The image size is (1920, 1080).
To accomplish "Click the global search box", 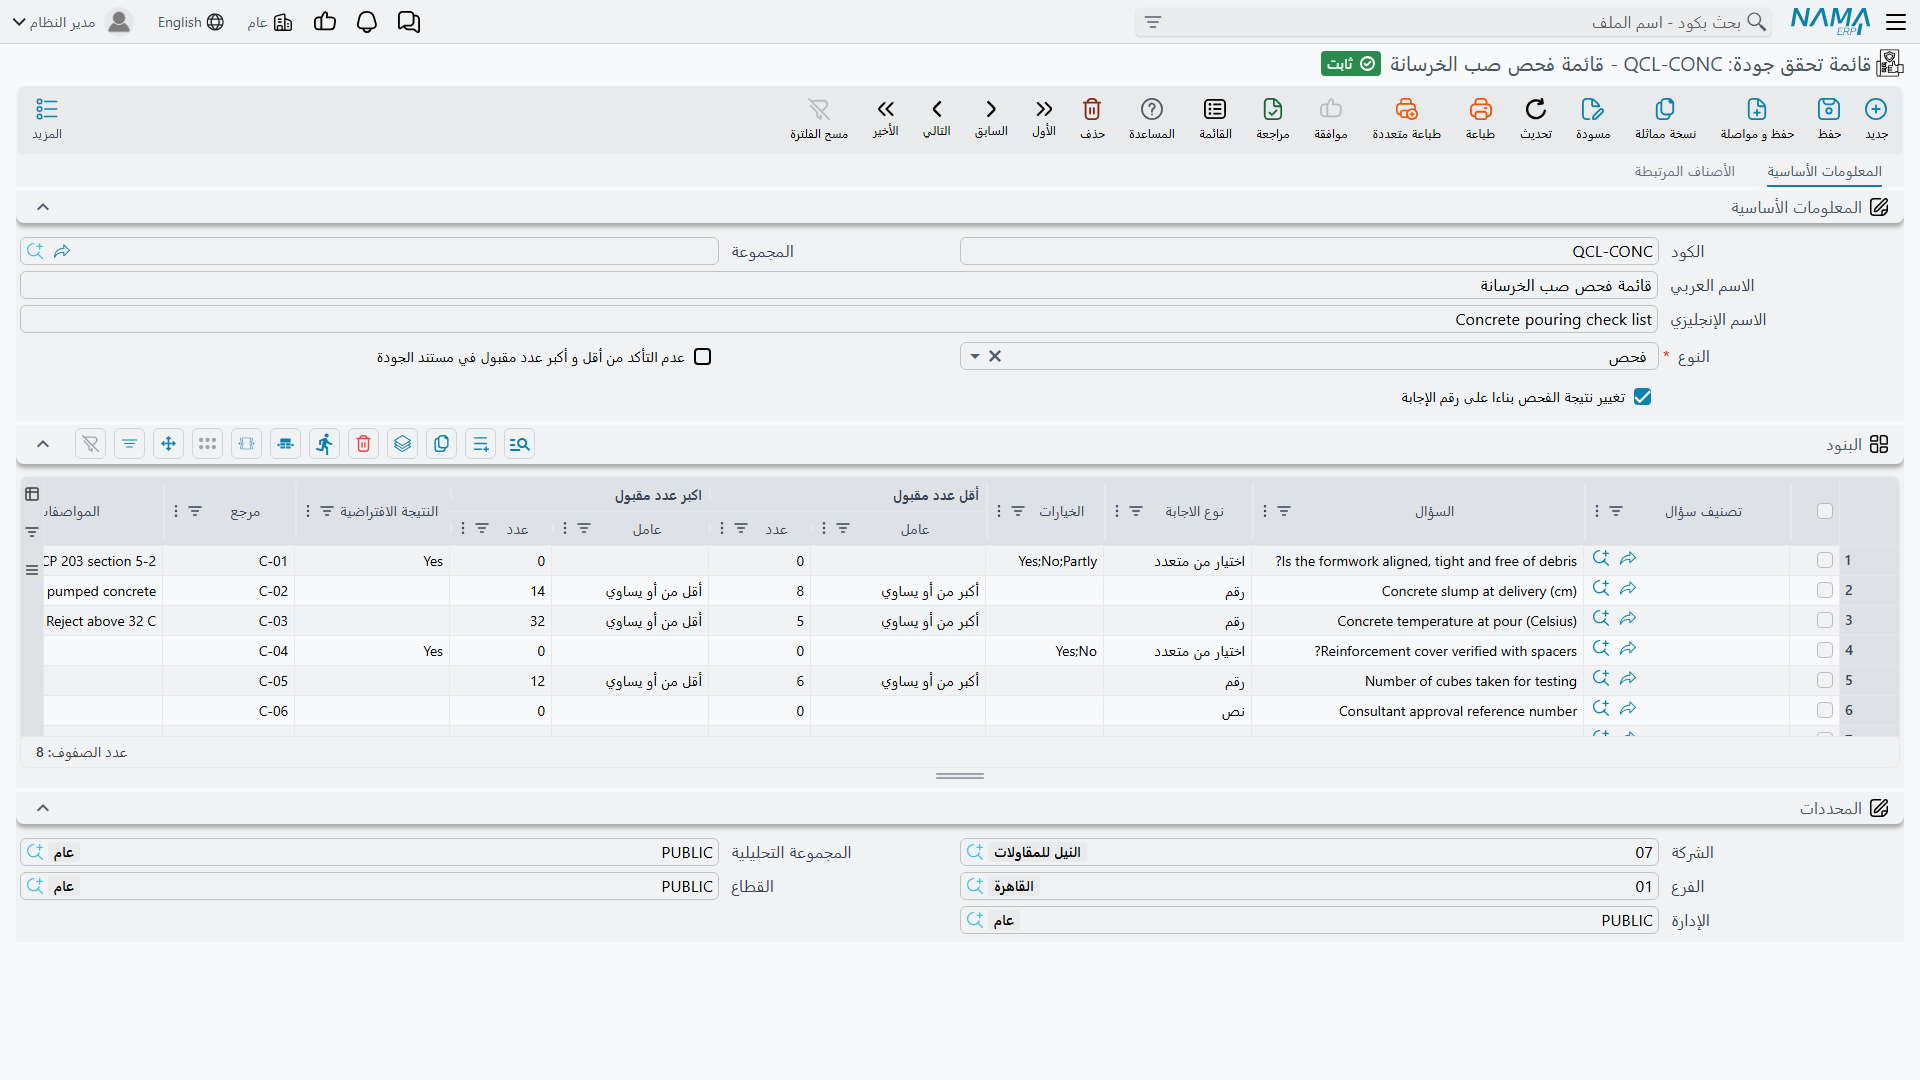I will pyautogui.click(x=1452, y=22).
